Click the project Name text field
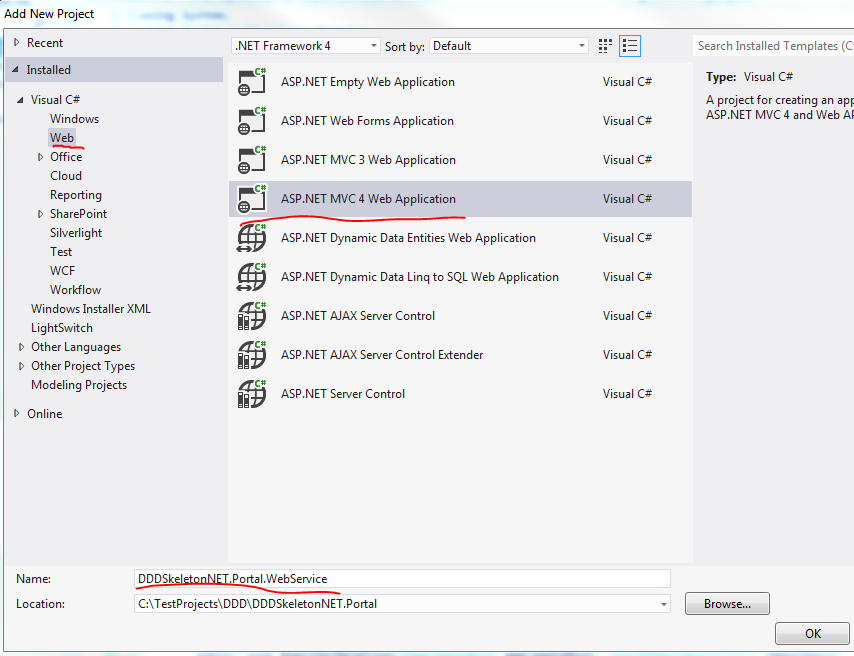 pyautogui.click(x=402, y=579)
